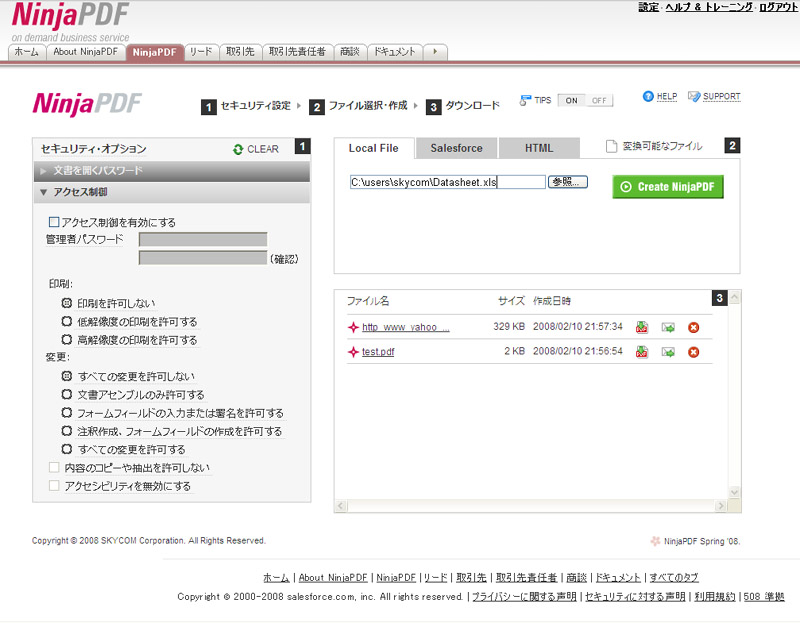Select すべての変更を許可しない option
Screen dimensions: 800x623
click(x=66, y=376)
